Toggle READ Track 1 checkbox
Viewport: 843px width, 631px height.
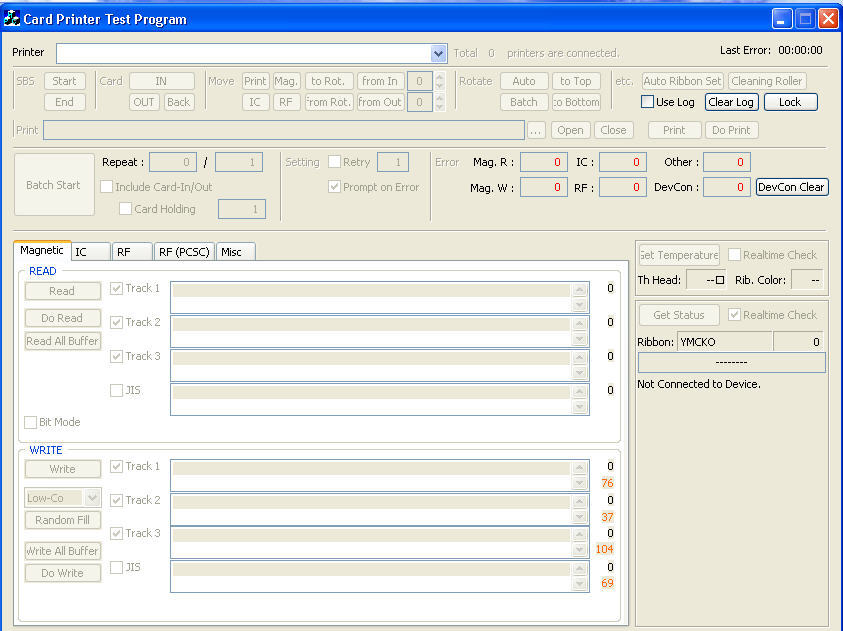click(116, 288)
